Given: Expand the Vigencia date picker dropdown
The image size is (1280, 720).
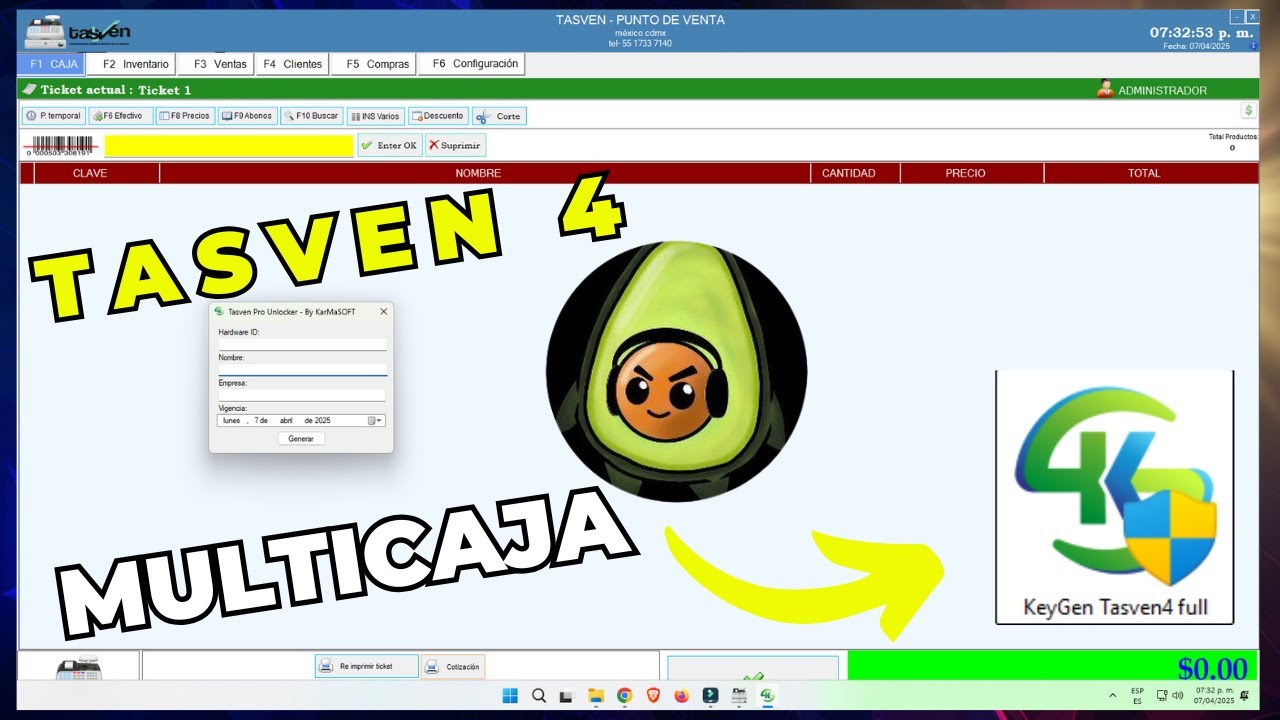Looking at the screenshot, I should click(x=376, y=421).
